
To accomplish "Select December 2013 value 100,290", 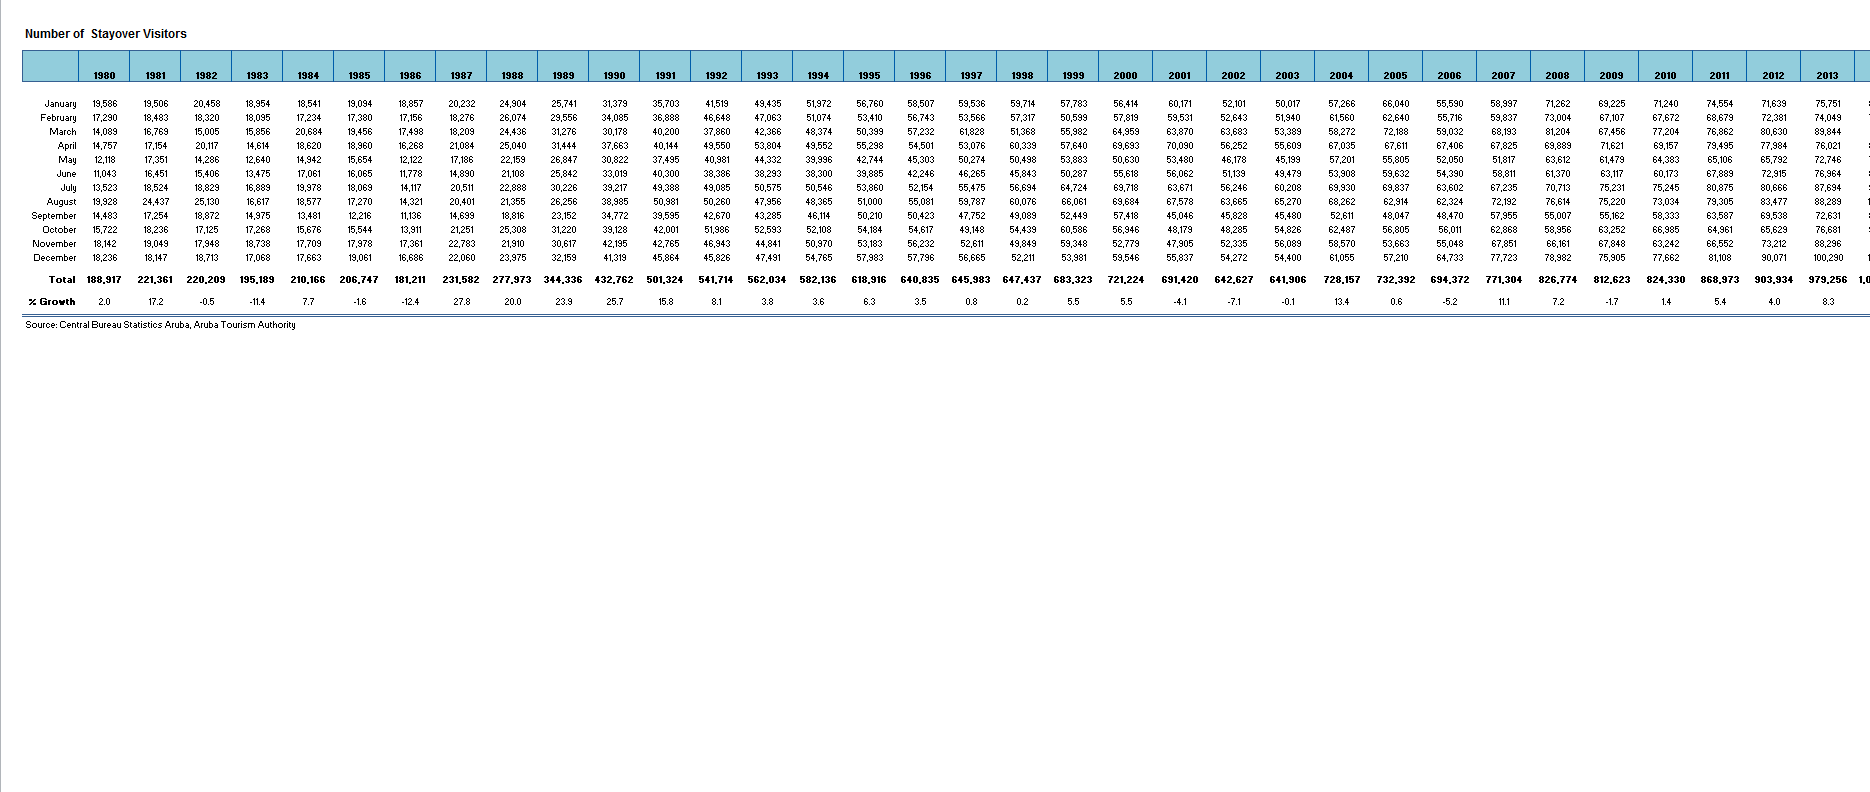I will pos(1827,258).
